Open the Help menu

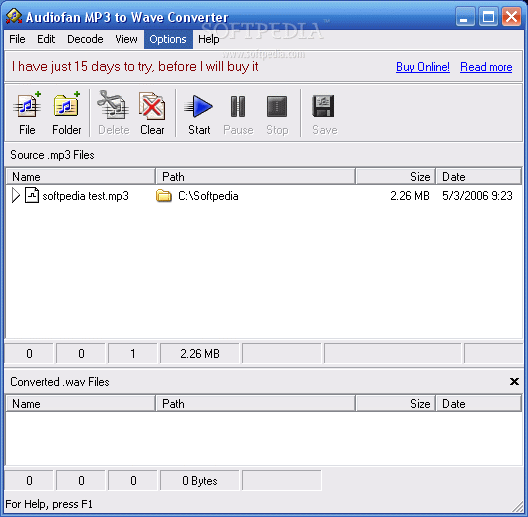tap(208, 39)
